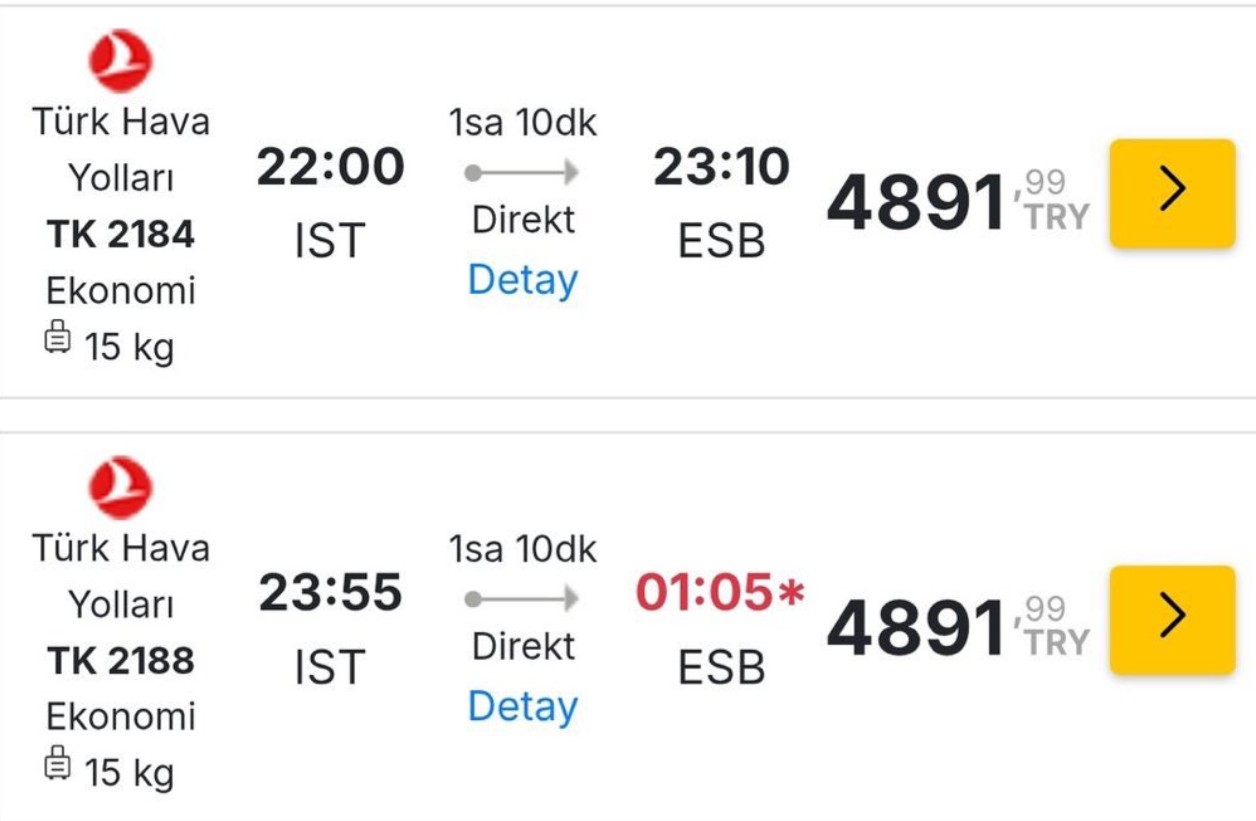Click the 4891,99 TRY price of second flight
This screenshot has height=821, width=1256.
click(x=958, y=628)
